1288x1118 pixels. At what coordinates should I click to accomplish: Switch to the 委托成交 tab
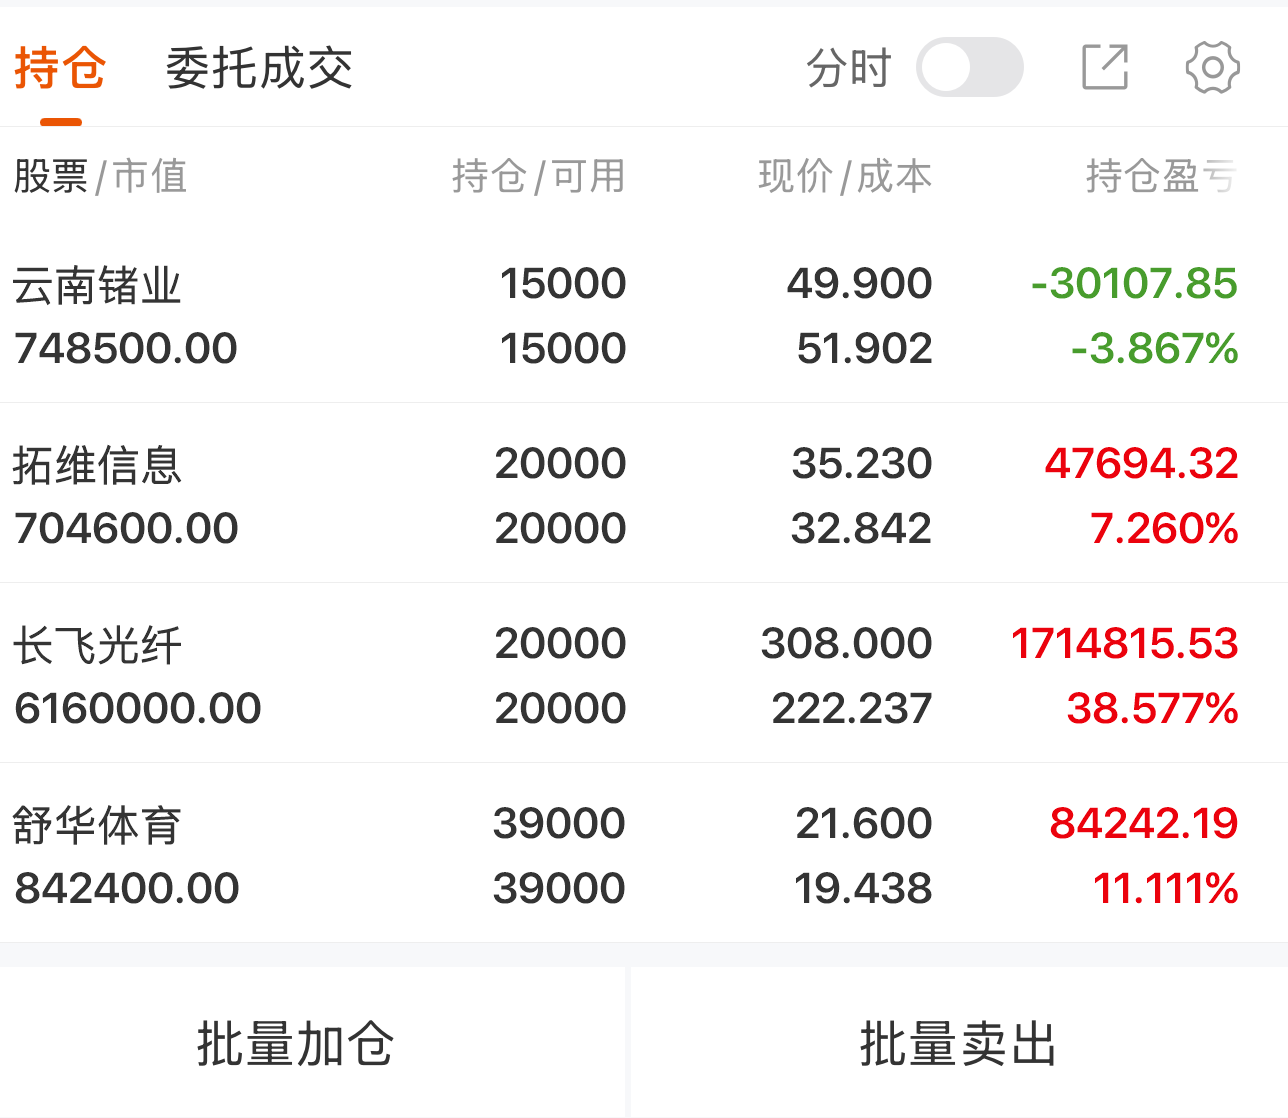click(259, 69)
